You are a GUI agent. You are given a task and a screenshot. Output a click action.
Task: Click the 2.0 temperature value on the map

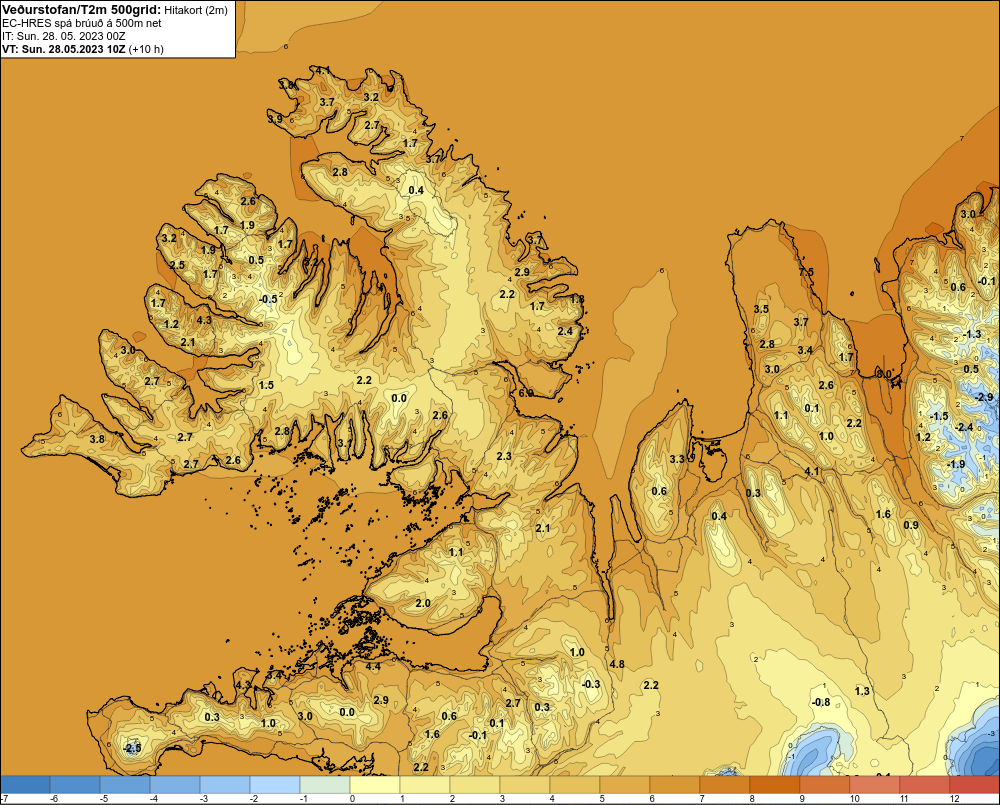point(423,603)
